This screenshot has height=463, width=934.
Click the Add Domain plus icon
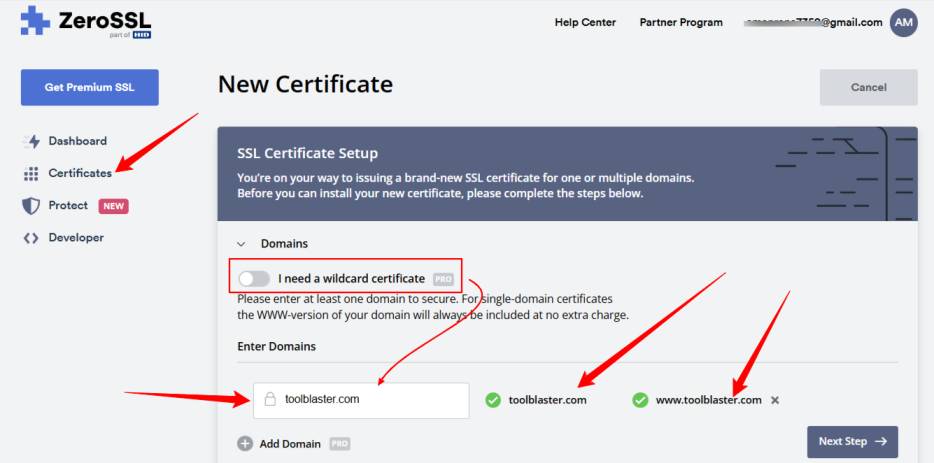tap(245, 444)
